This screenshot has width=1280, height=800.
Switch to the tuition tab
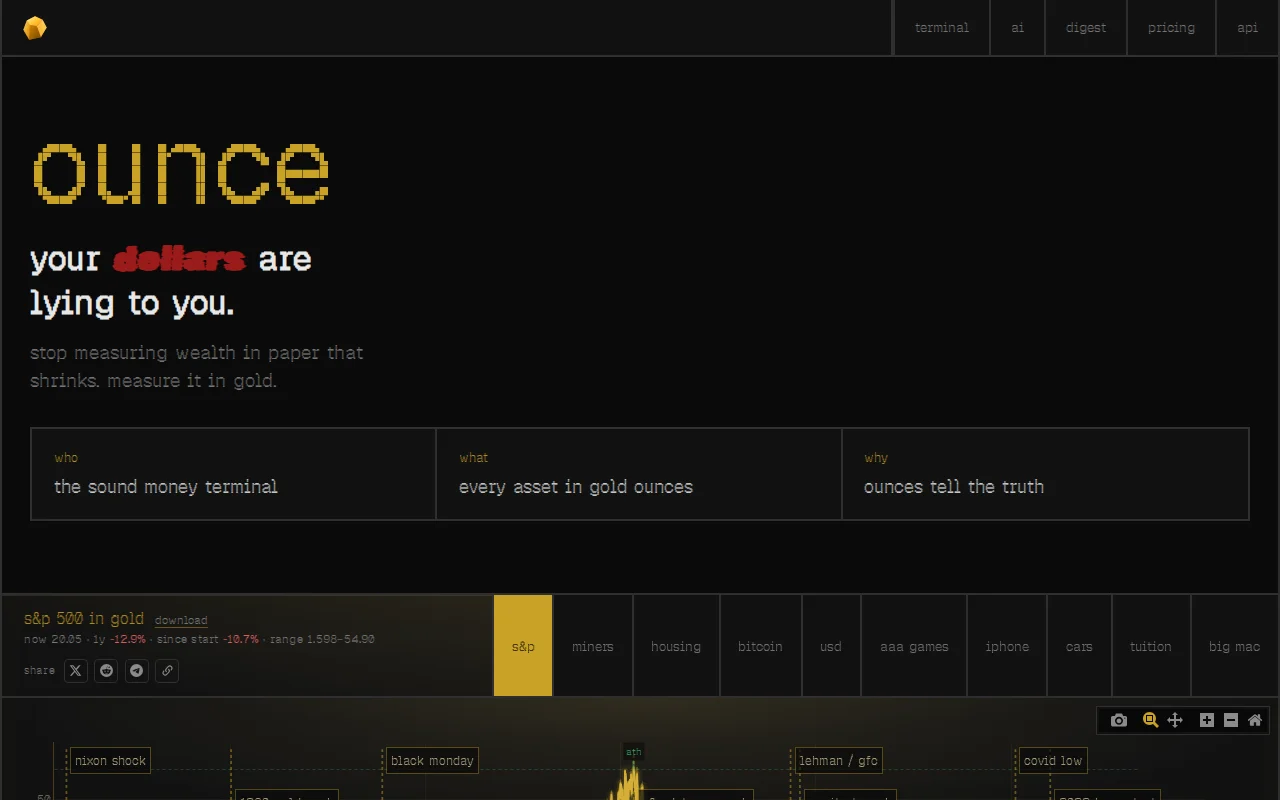coord(1151,646)
